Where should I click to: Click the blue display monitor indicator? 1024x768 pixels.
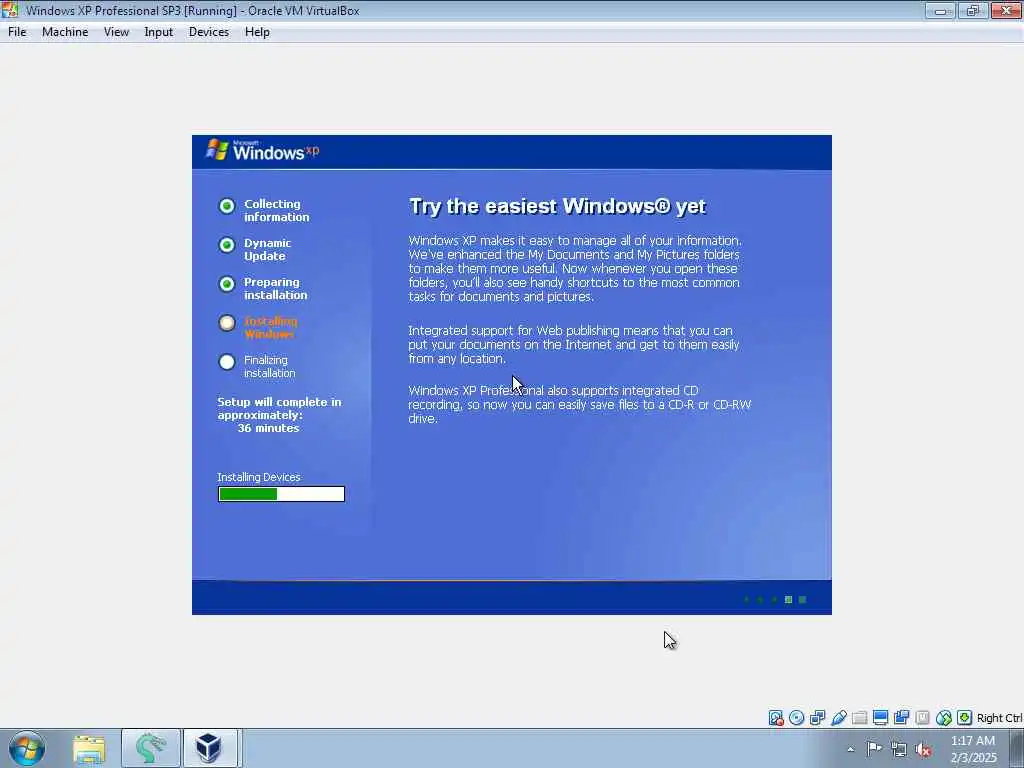click(880, 718)
